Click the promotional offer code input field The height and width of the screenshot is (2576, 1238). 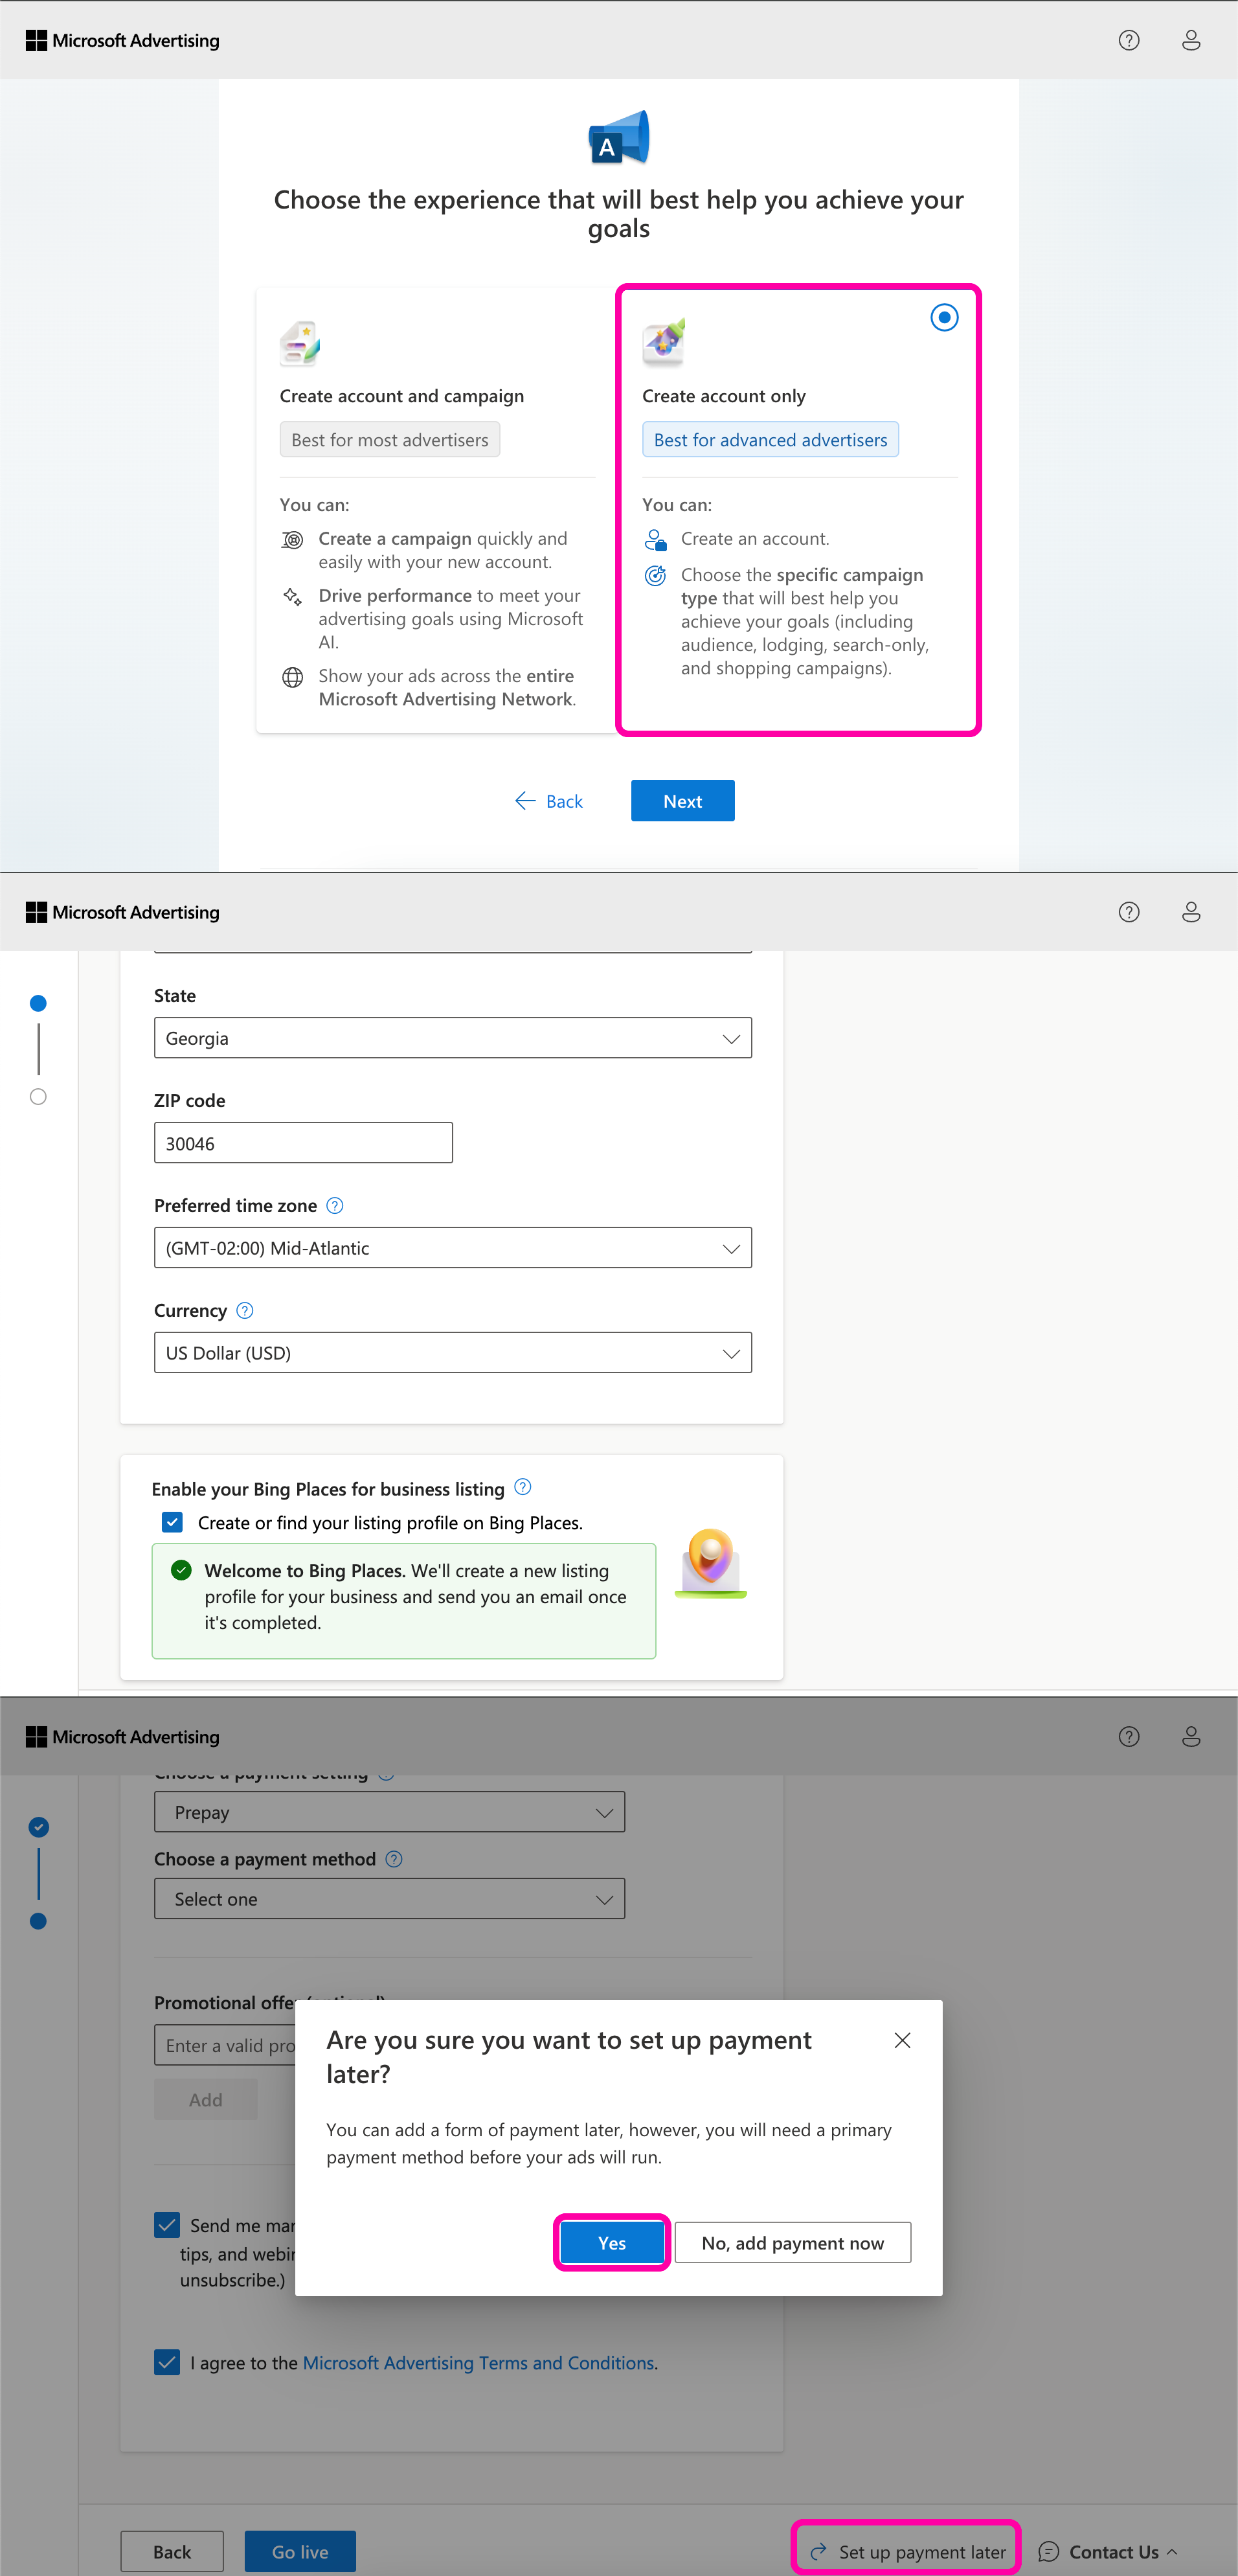(225, 2046)
